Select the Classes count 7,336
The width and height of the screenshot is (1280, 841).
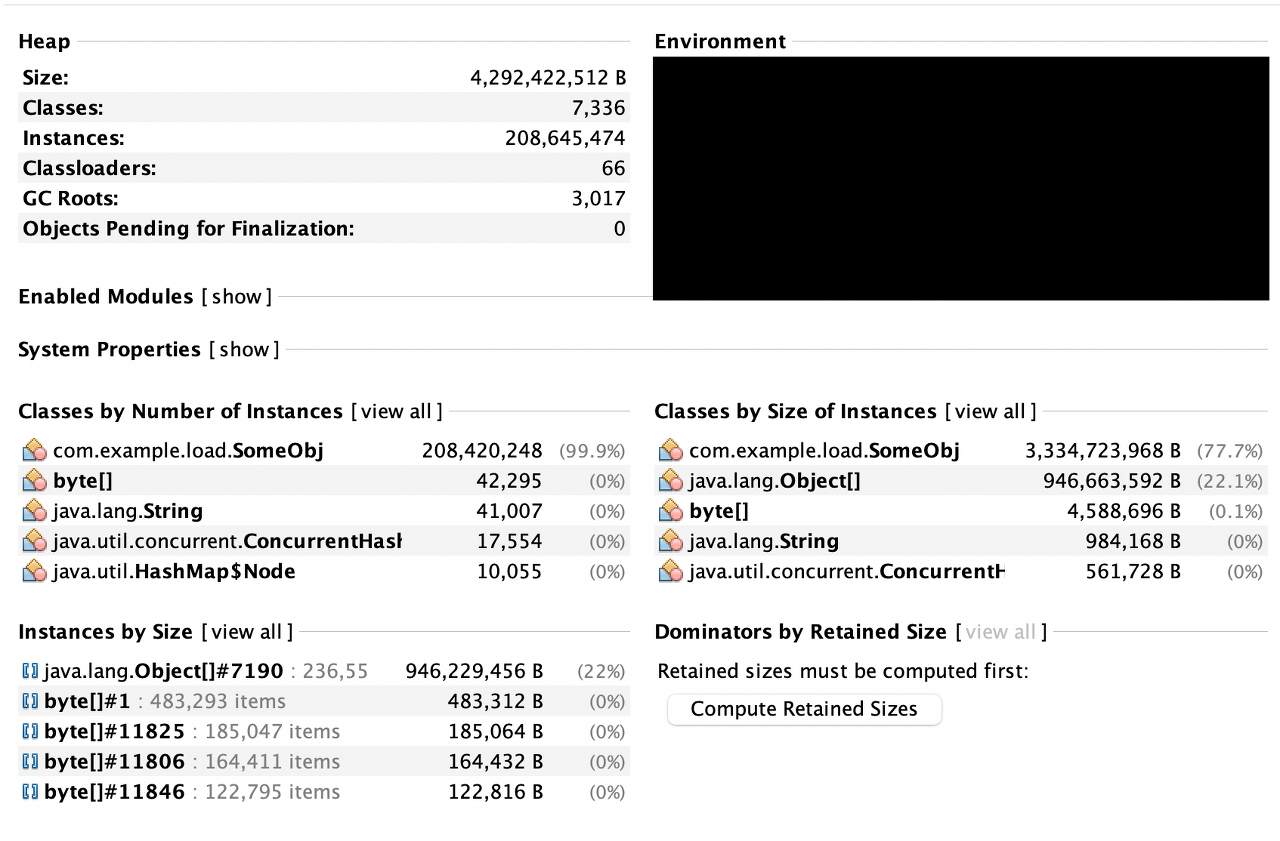[599, 108]
